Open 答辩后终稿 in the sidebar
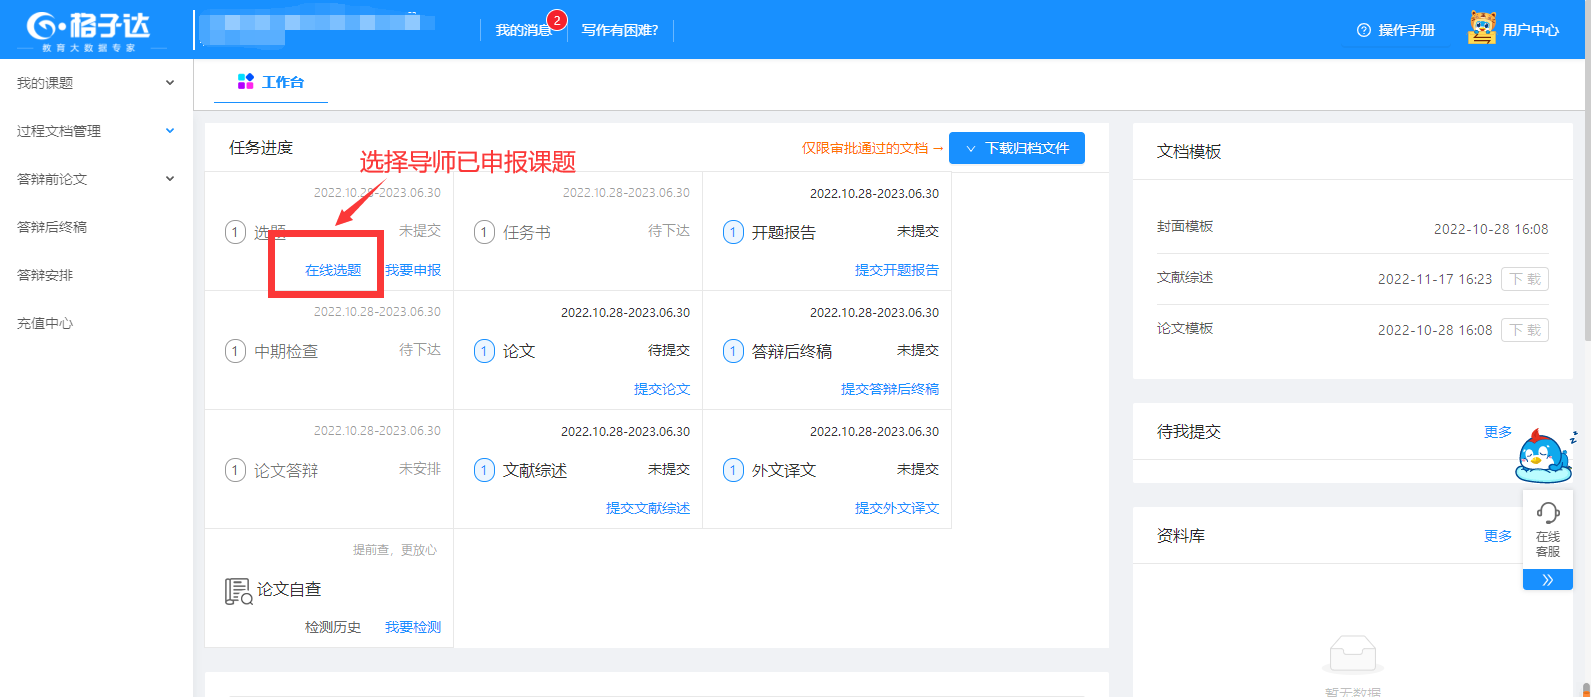 [52, 227]
